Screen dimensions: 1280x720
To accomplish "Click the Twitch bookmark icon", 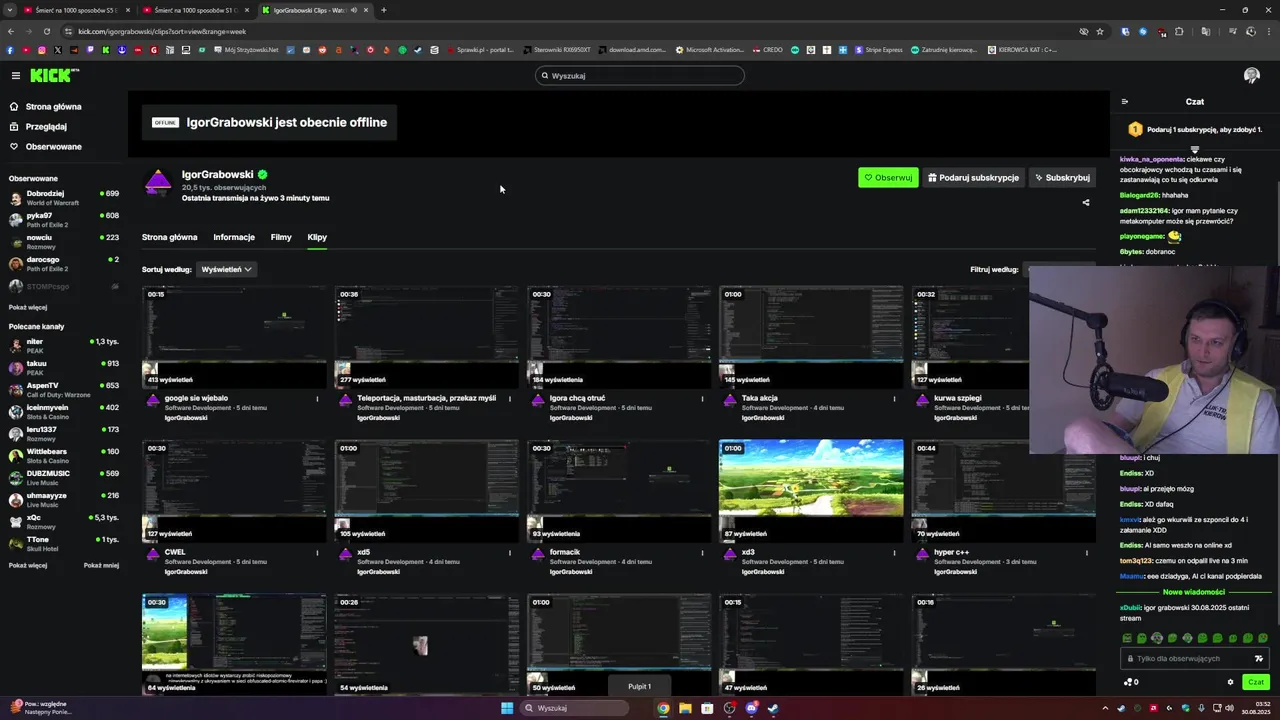I will tap(90, 50).
